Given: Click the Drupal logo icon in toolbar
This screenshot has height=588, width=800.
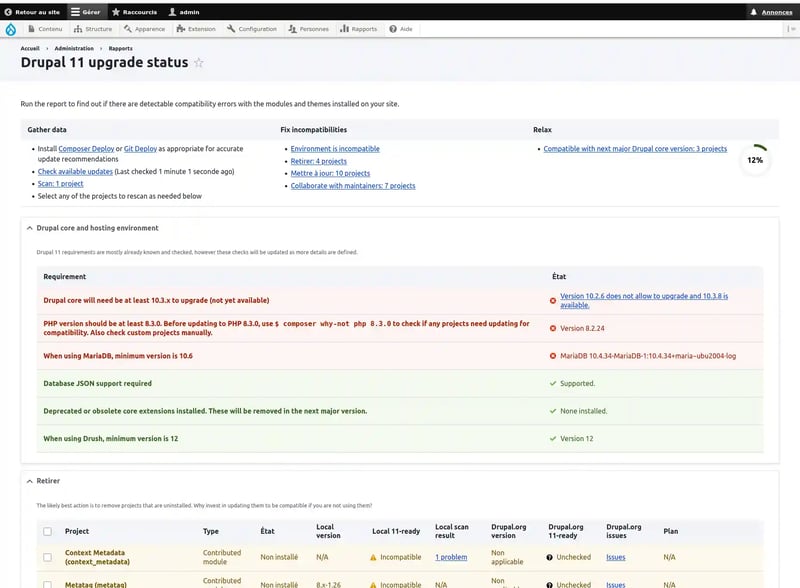Looking at the screenshot, I should 11,30.
